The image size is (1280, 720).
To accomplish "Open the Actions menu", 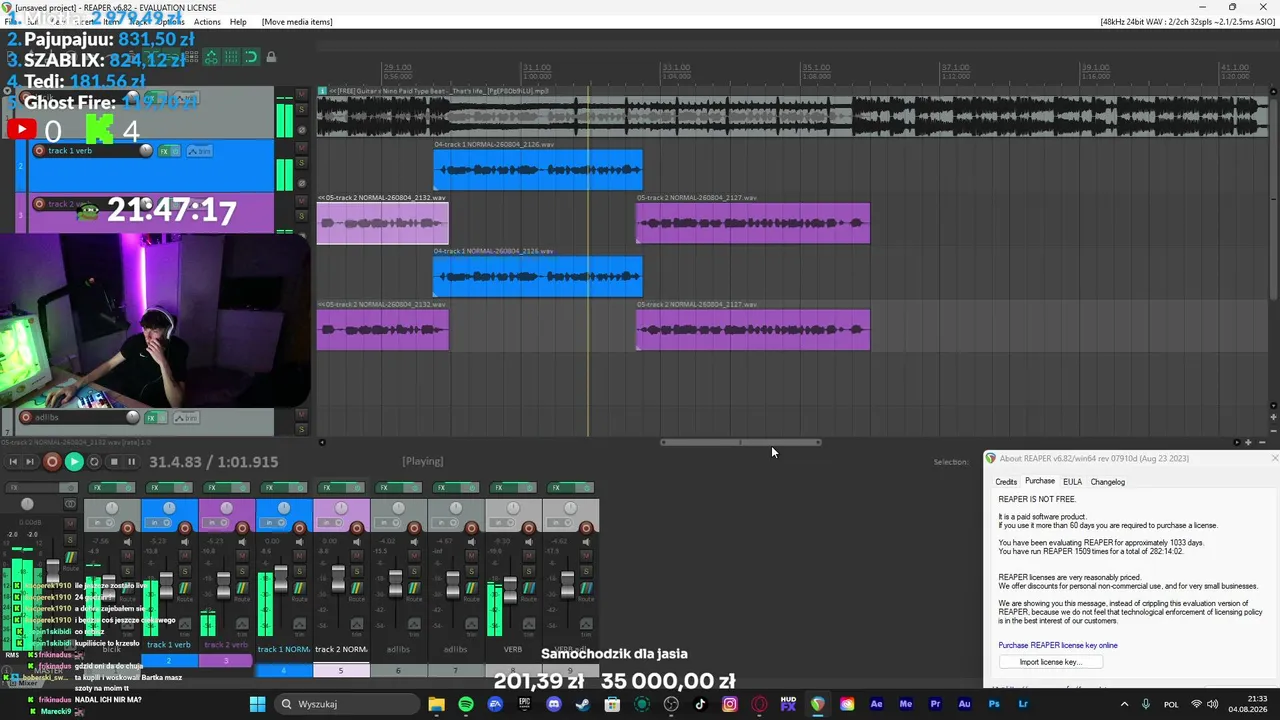I will (207, 22).
